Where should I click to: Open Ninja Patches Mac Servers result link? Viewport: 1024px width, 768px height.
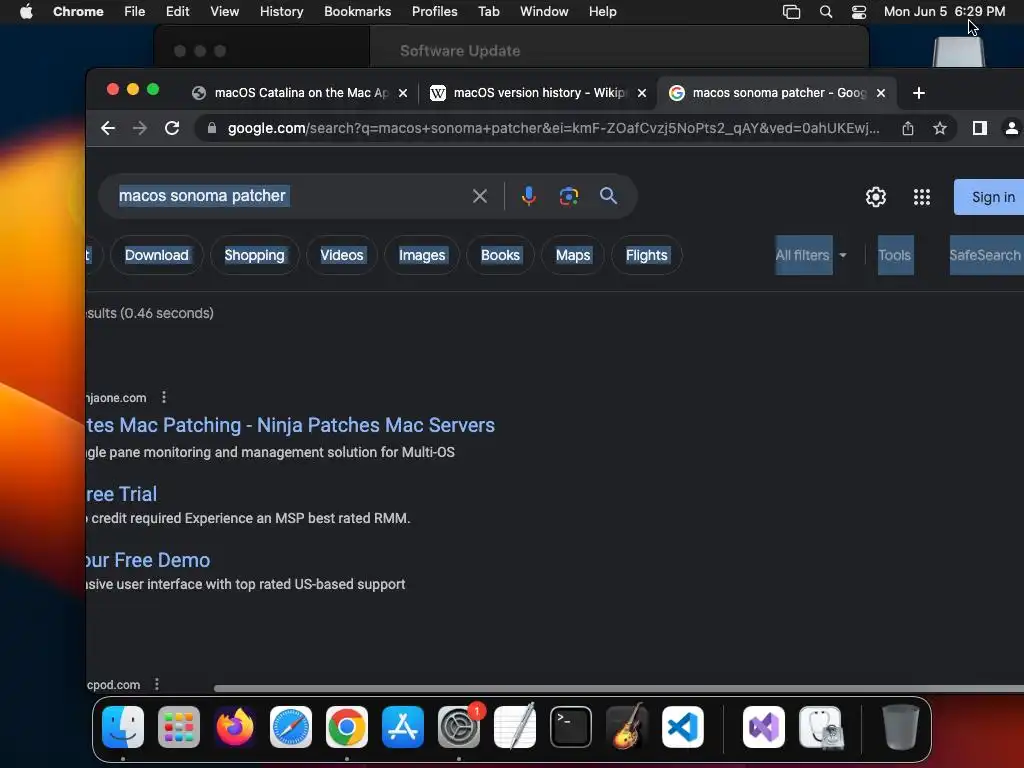point(291,425)
